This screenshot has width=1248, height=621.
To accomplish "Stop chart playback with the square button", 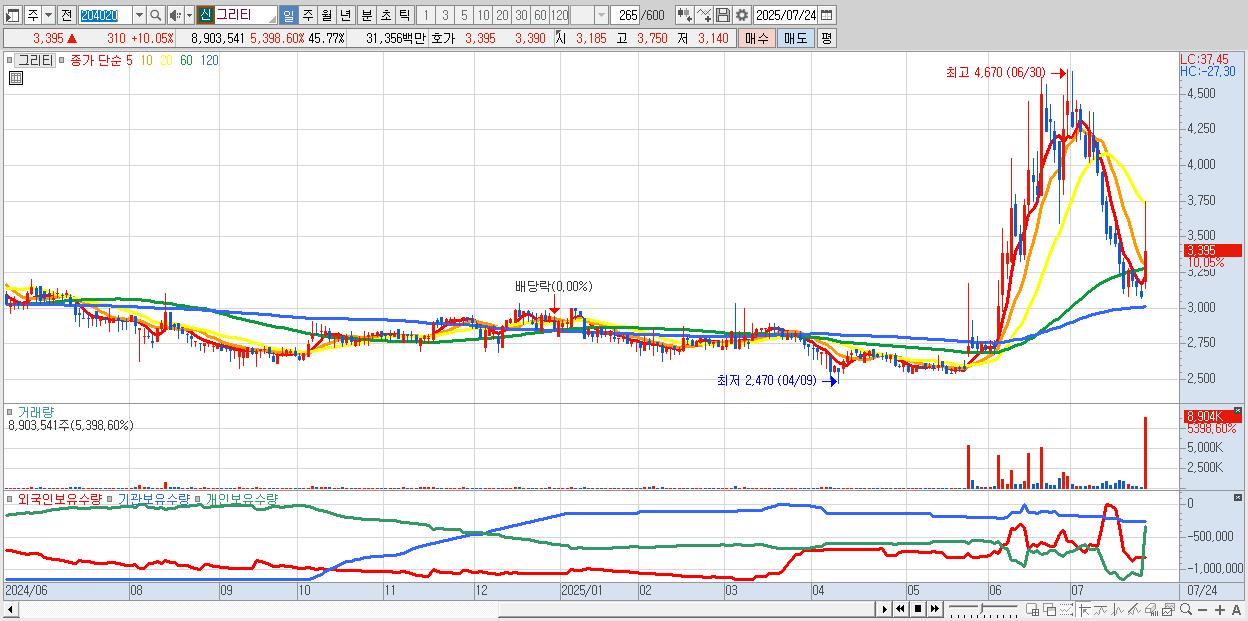I will 917,609.
